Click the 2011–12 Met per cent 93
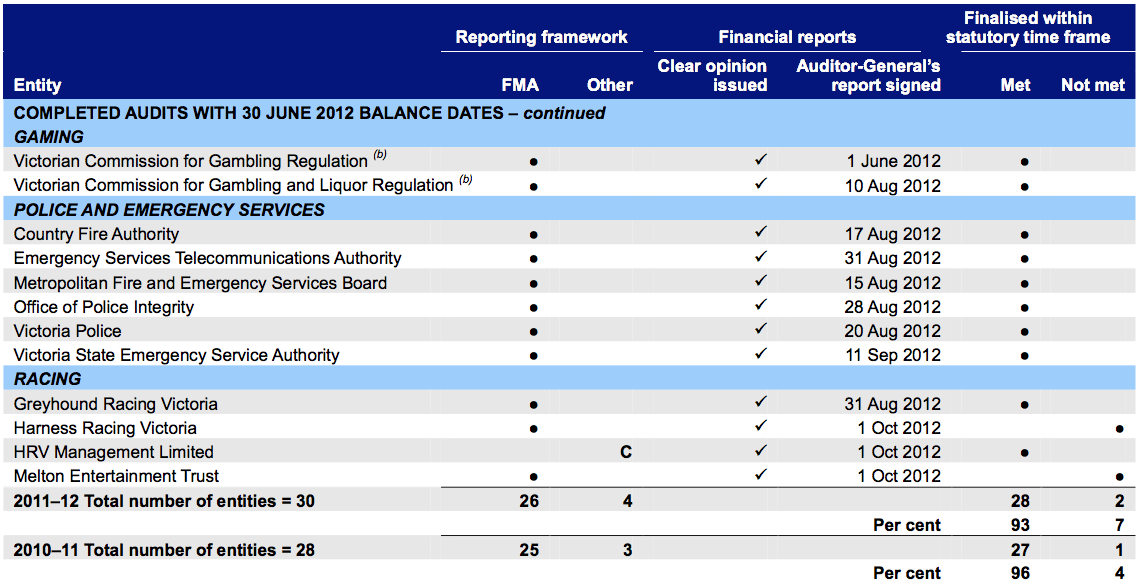The width and height of the screenshot is (1141, 586). [x=1020, y=525]
